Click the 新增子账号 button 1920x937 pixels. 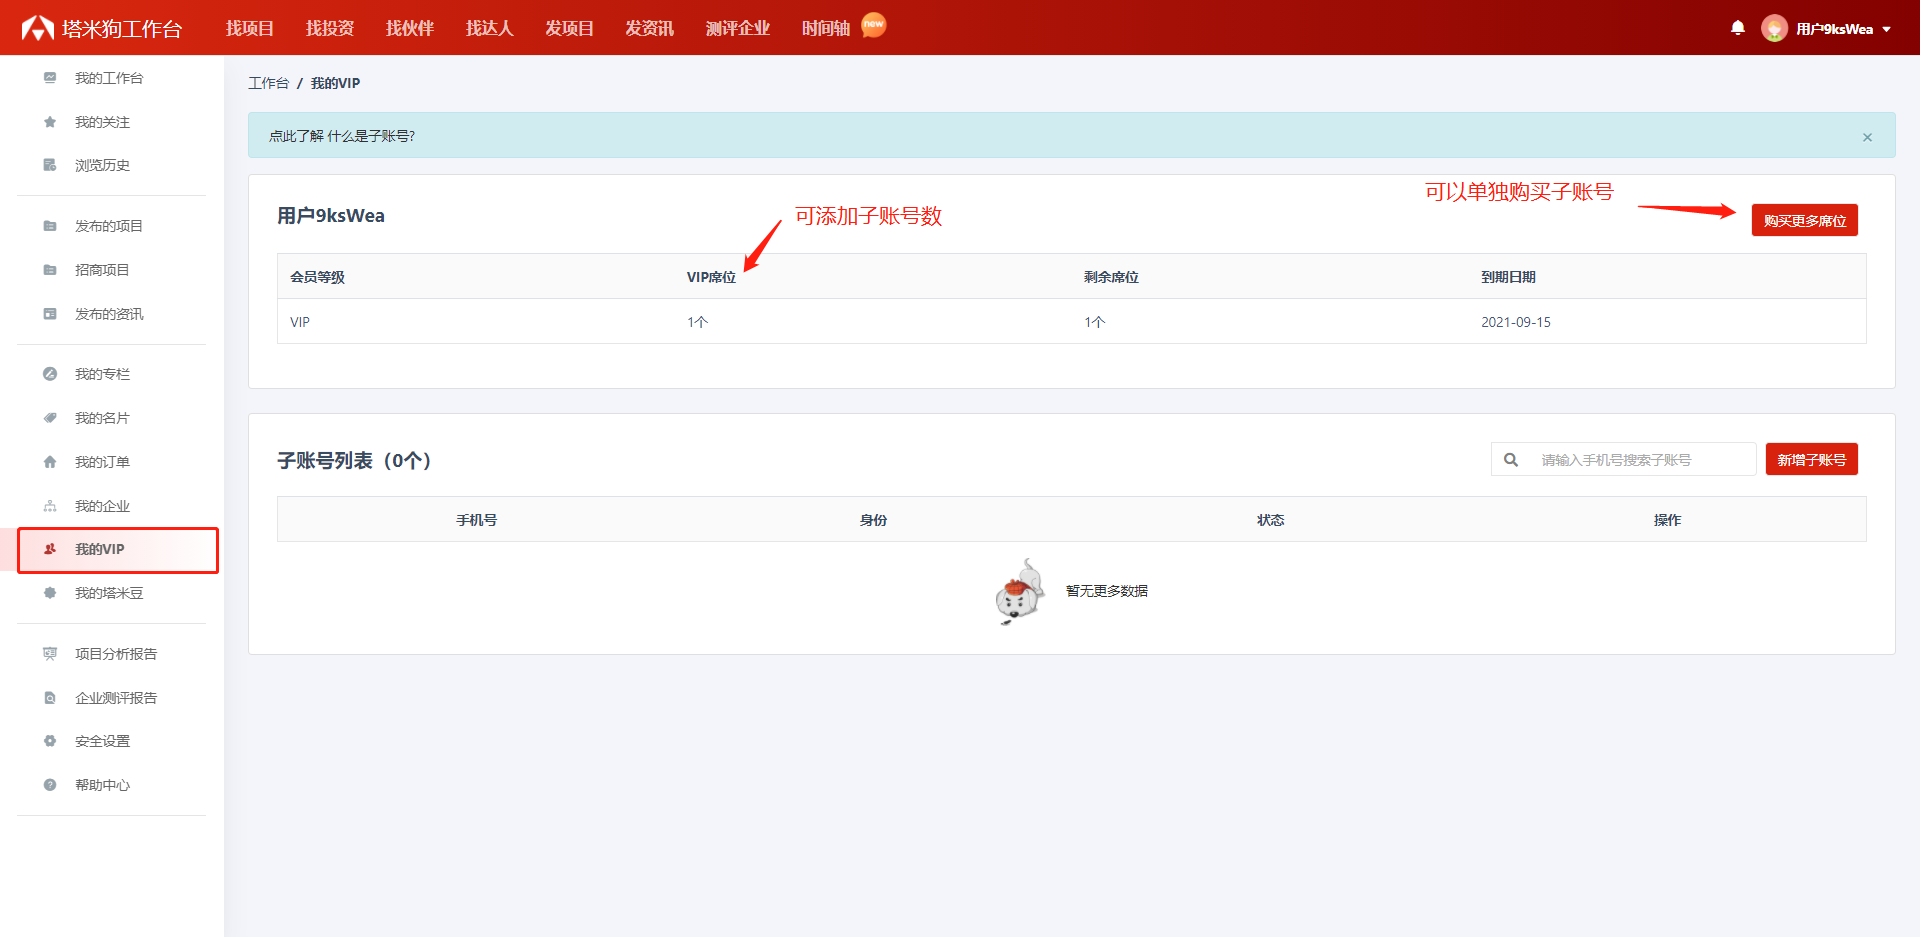(x=1812, y=459)
